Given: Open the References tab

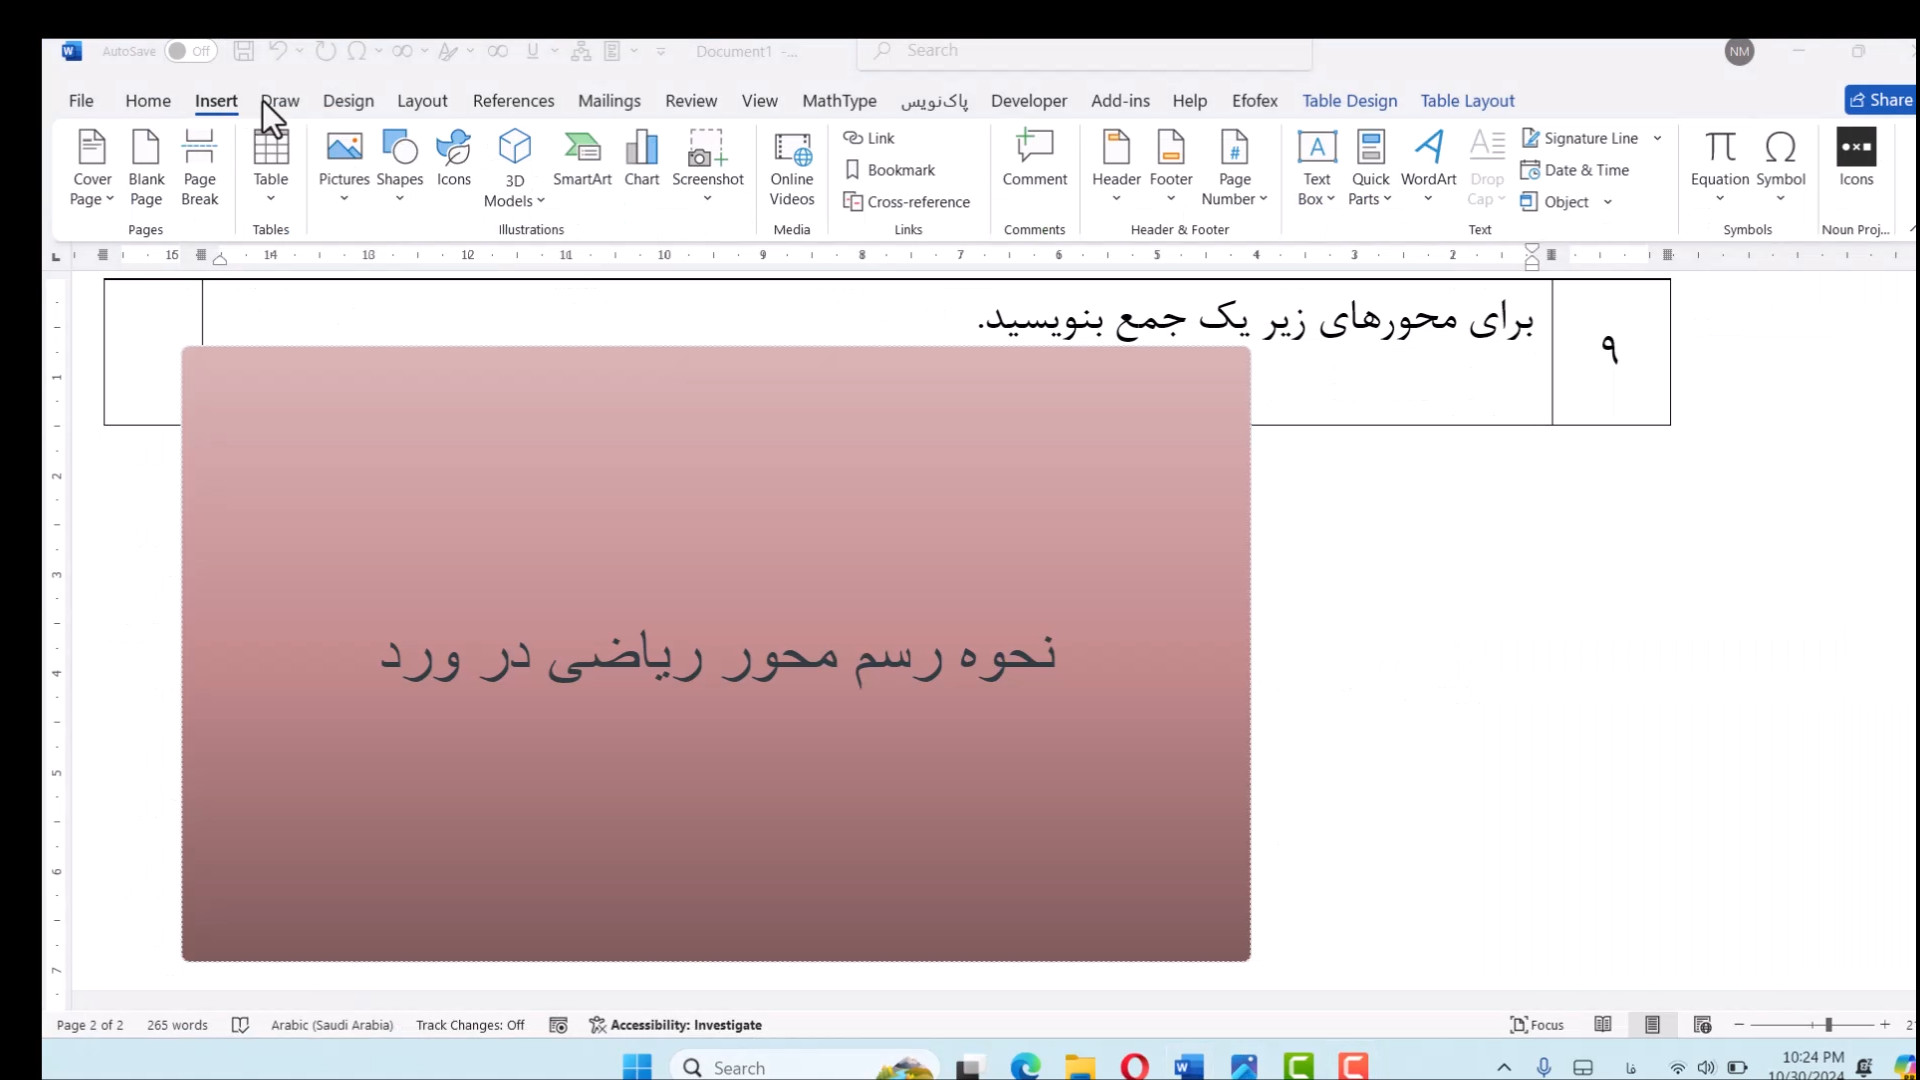Looking at the screenshot, I should tap(513, 101).
